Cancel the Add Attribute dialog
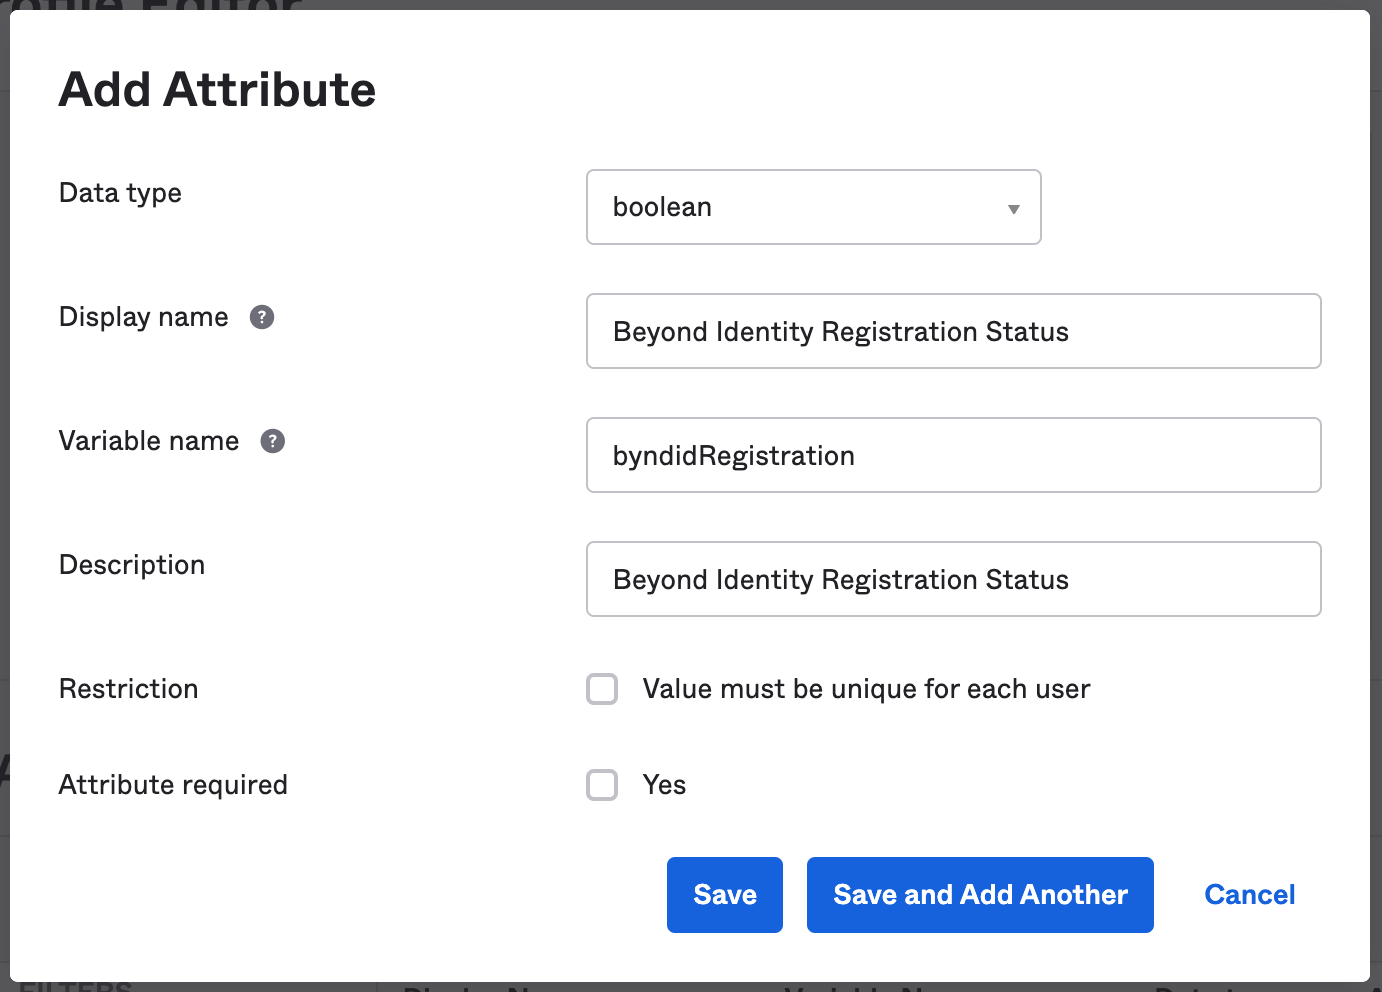 tap(1249, 895)
